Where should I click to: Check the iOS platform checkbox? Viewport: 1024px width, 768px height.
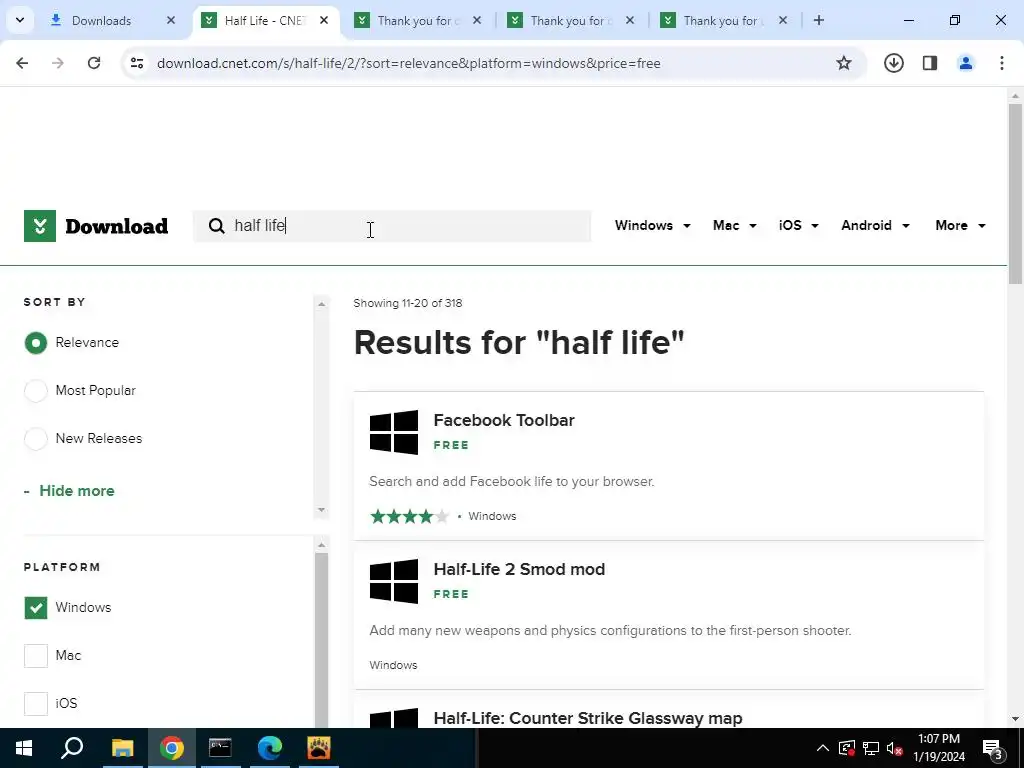click(x=36, y=703)
